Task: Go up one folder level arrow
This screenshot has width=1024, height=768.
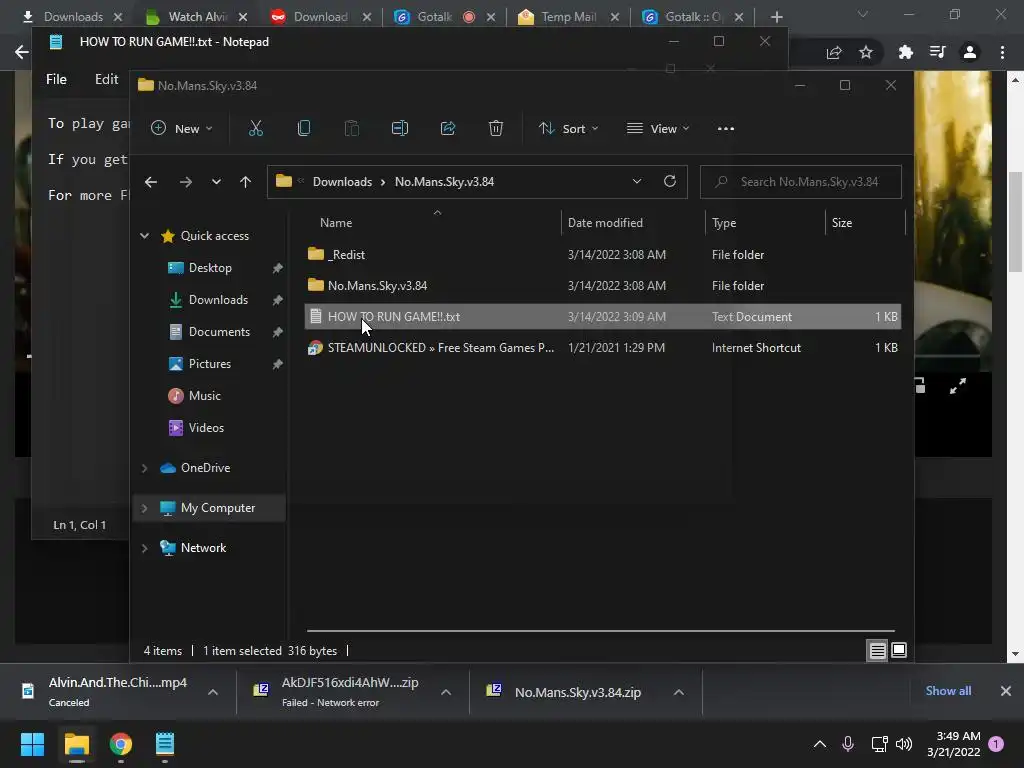Action: point(245,182)
